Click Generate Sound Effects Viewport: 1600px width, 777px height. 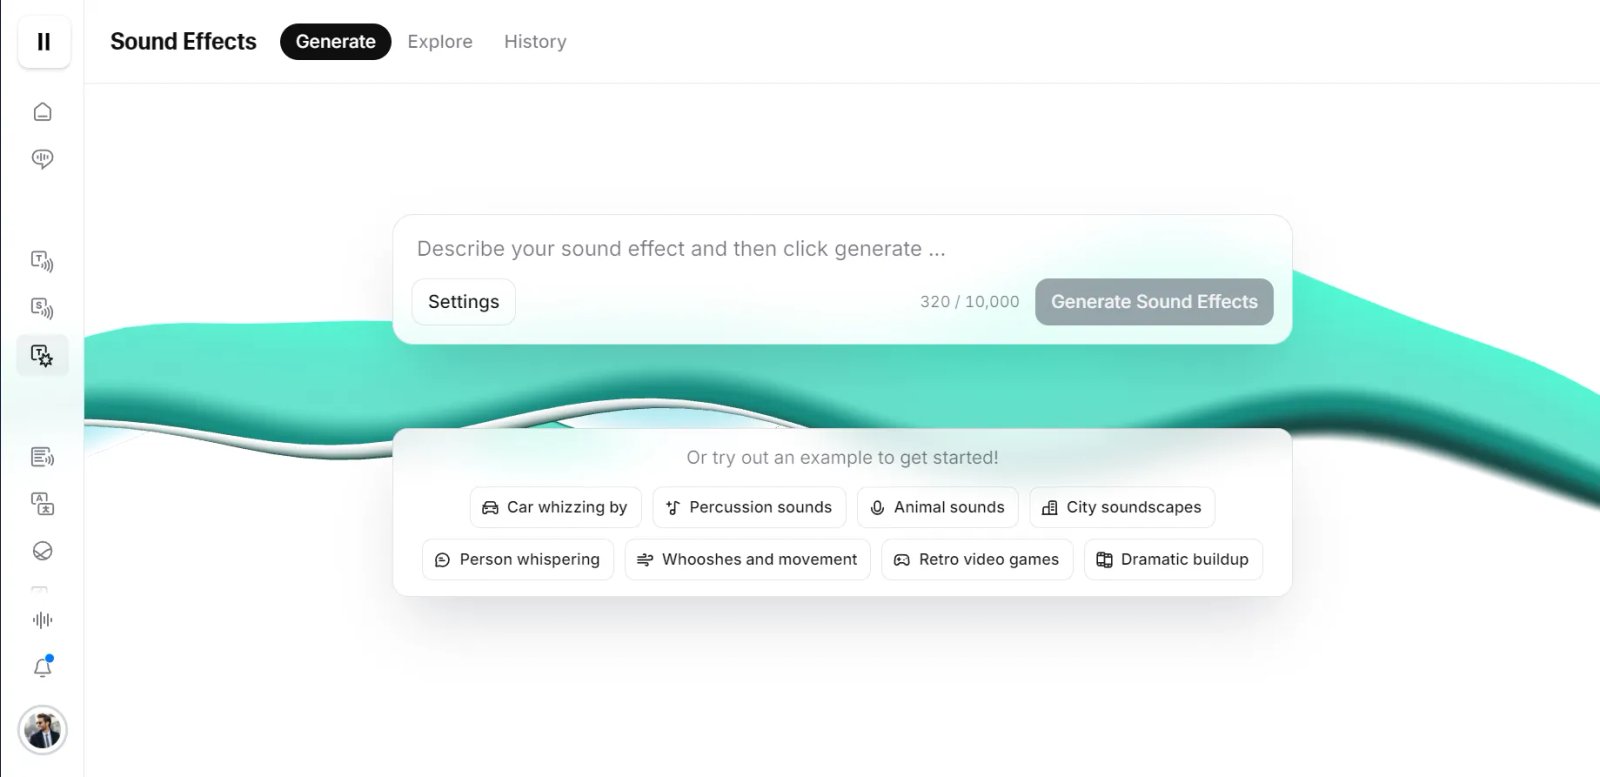1153,301
